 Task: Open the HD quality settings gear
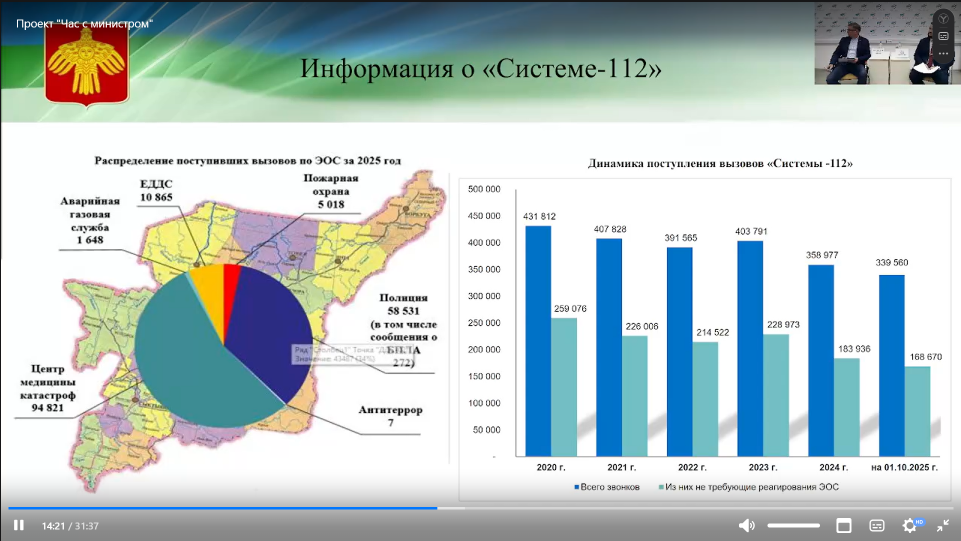(x=911, y=525)
